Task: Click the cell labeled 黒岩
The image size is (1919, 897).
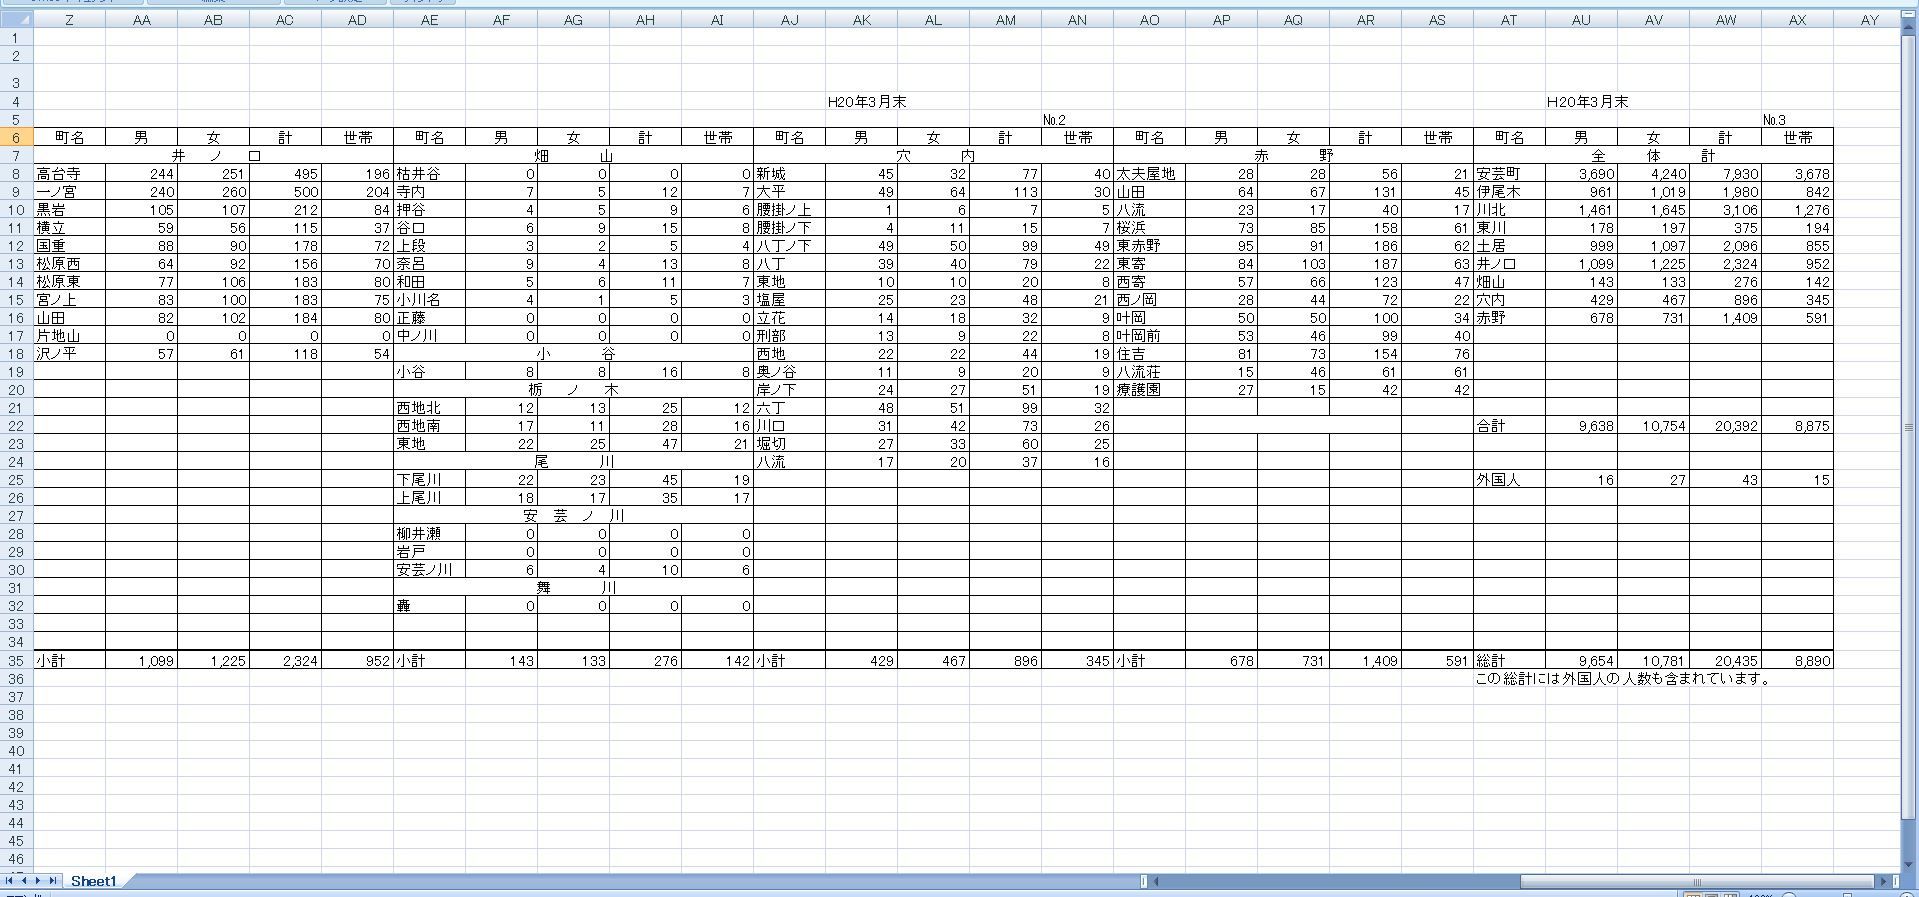Action: coord(69,210)
